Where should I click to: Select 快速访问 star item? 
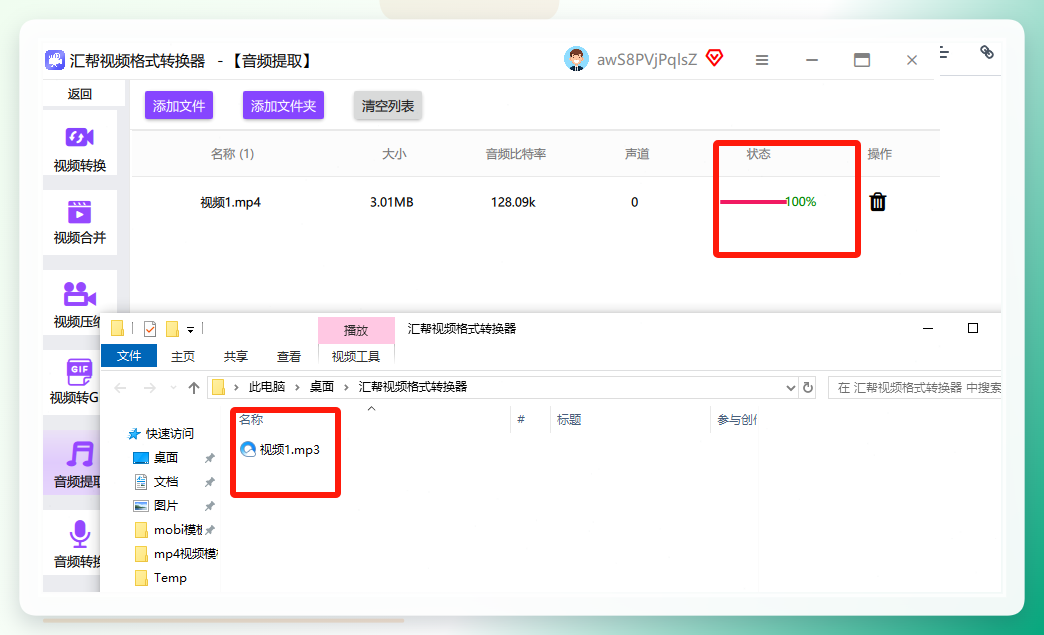coord(161,434)
